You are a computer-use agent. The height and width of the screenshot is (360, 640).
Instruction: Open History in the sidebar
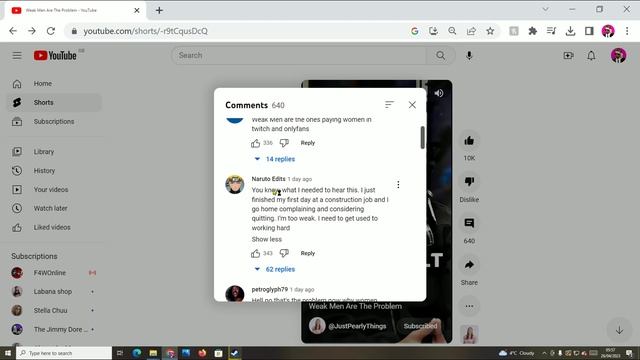tap(54, 171)
